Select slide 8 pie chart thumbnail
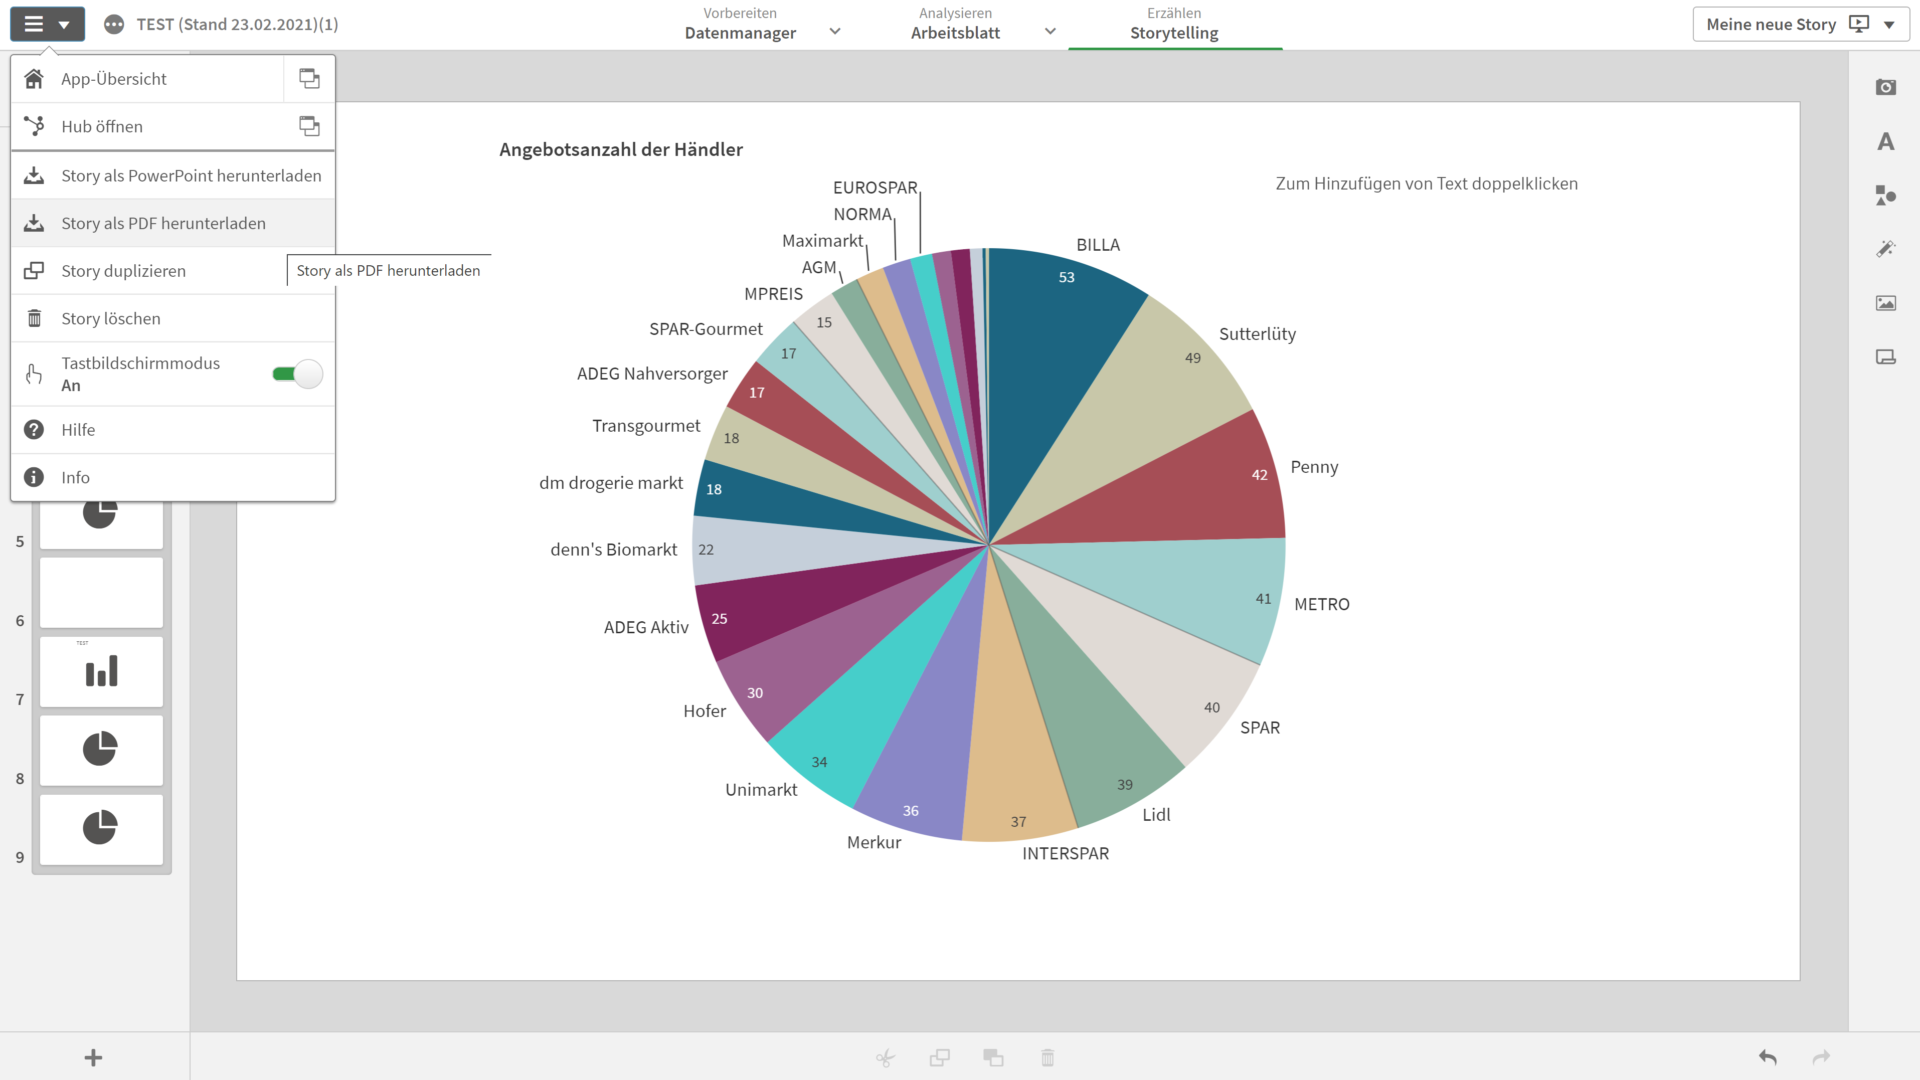 pos(101,750)
